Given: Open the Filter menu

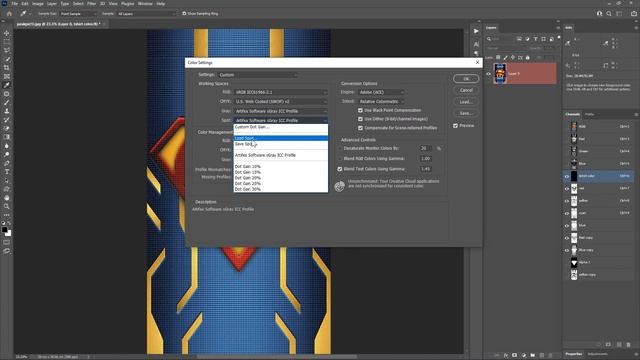Looking at the screenshot, I should [x=91, y=4].
